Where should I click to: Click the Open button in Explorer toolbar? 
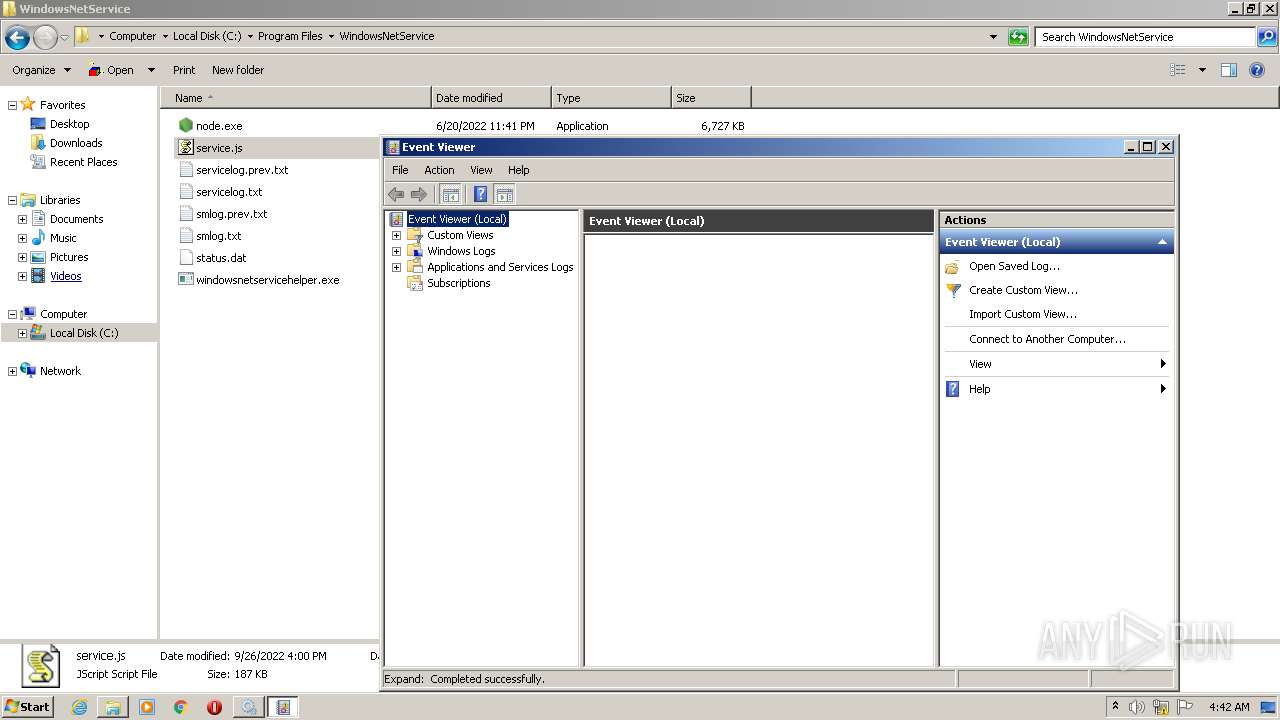click(111, 70)
